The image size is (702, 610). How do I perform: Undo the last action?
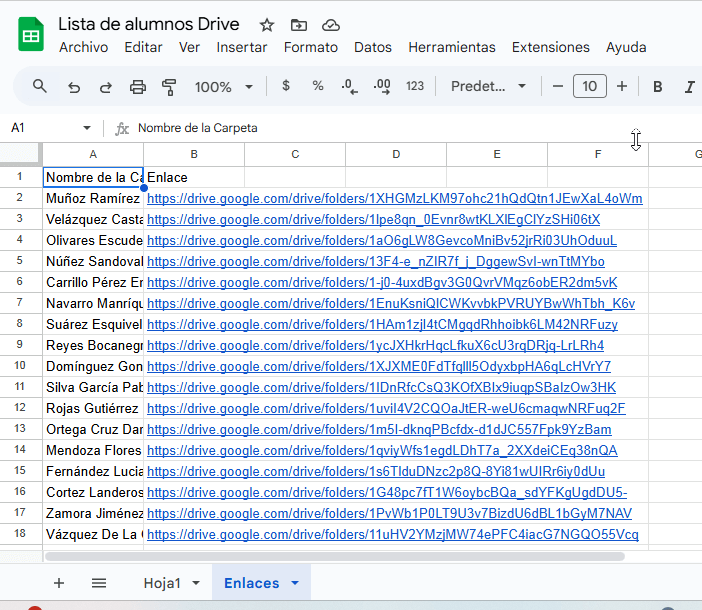pyautogui.click(x=73, y=87)
